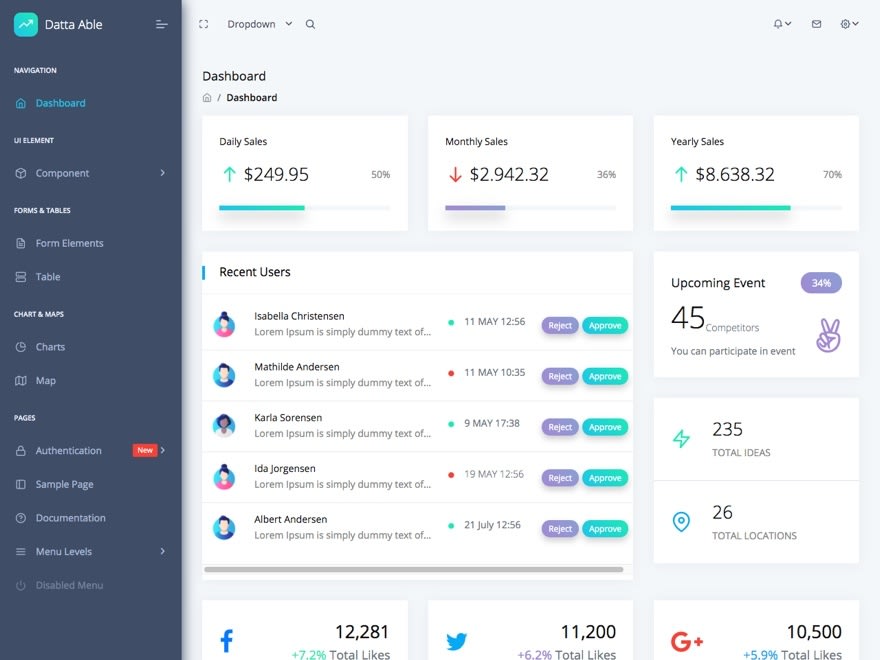
Task: Click the search magnifier icon
Action: pos(310,24)
